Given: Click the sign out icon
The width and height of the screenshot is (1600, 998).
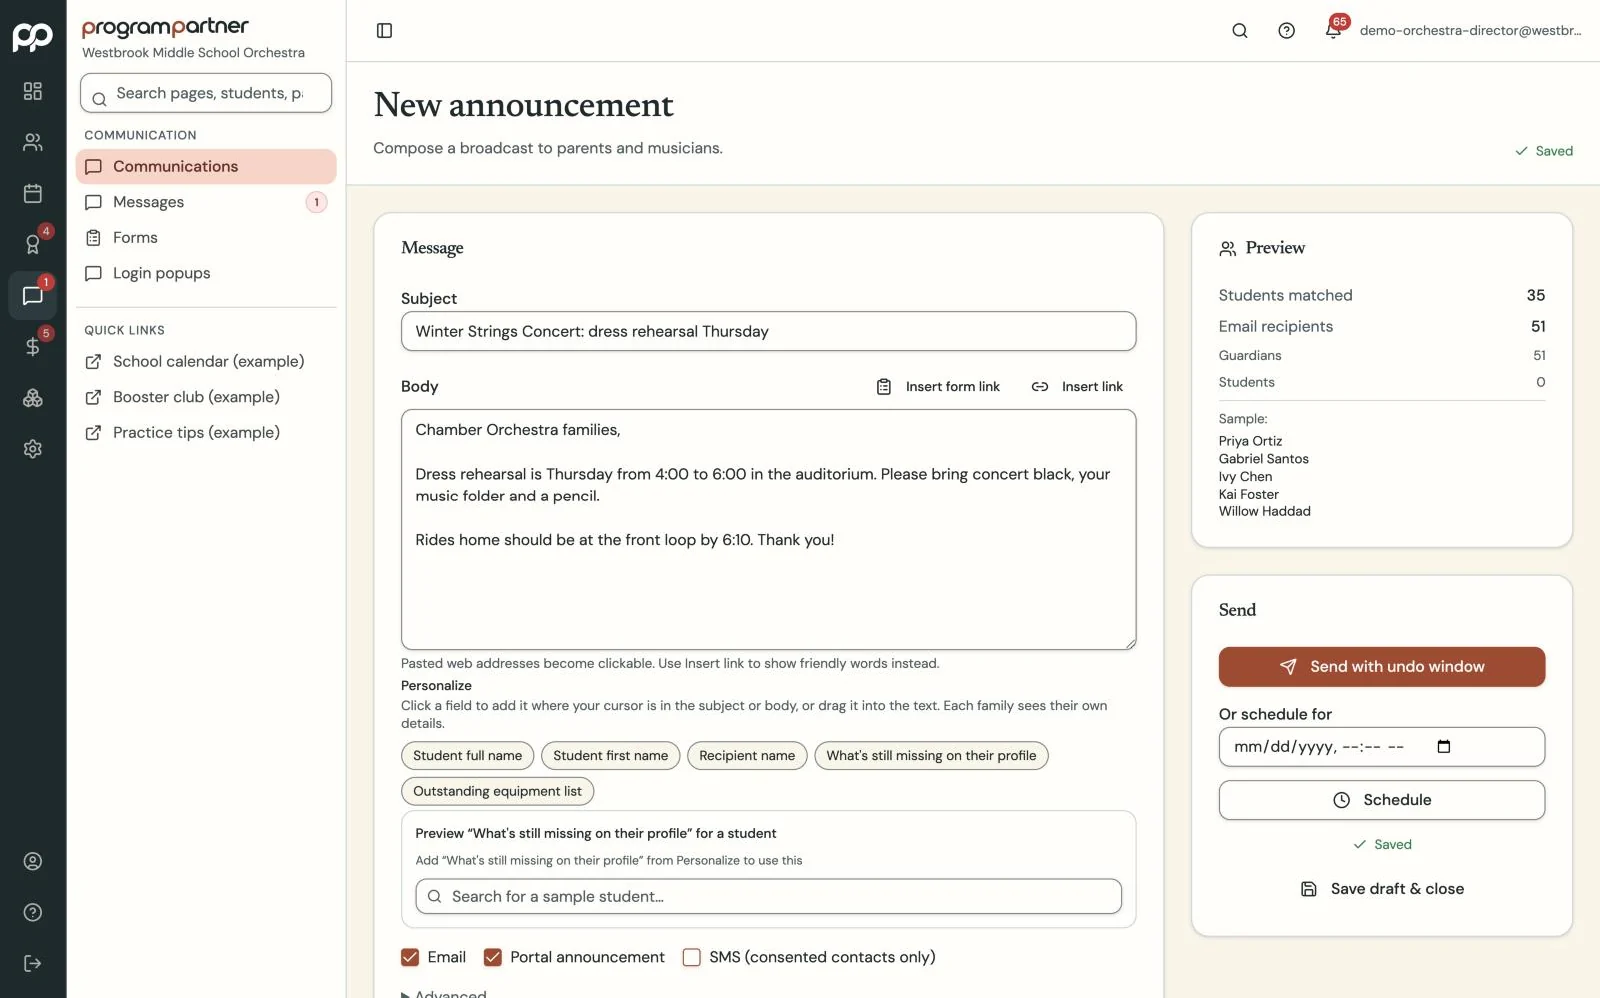Looking at the screenshot, I should point(33,963).
